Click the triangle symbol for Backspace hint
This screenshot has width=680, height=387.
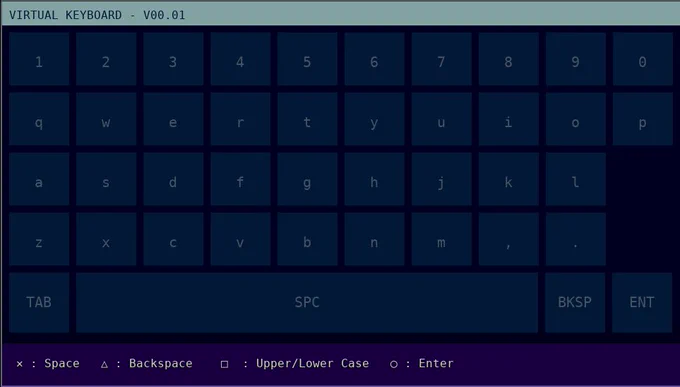coord(105,364)
